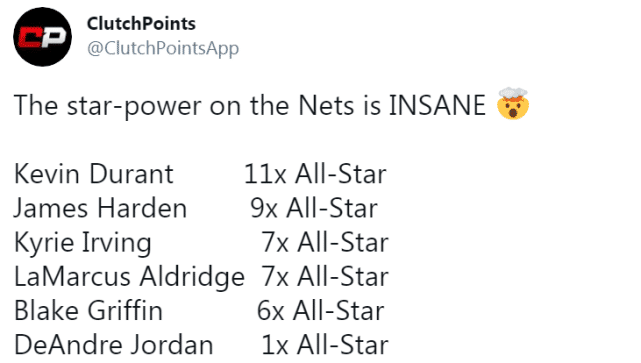Select the James Harden name text

click(x=100, y=208)
